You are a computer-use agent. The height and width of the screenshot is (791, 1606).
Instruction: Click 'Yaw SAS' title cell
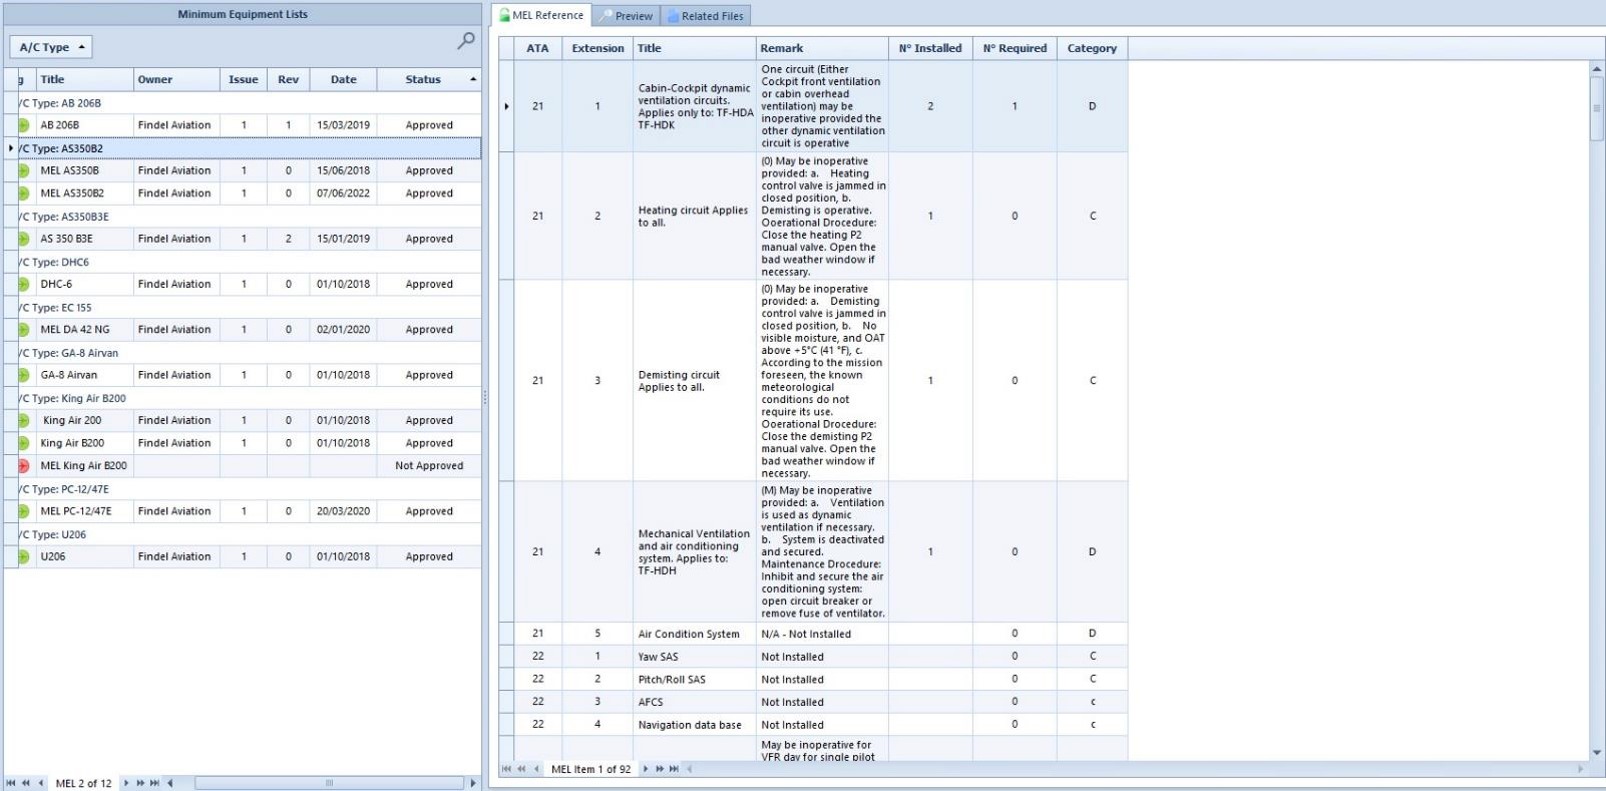click(x=695, y=657)
